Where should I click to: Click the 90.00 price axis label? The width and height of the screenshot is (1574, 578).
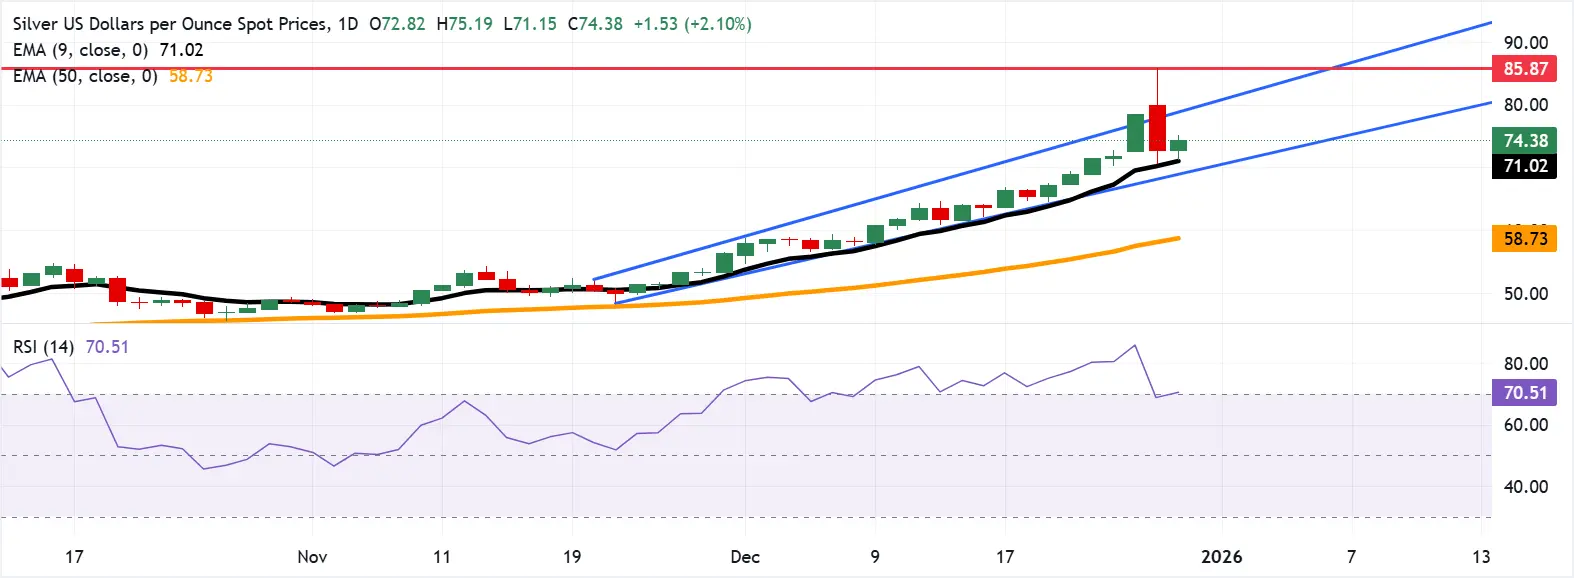tap(1525, 43)
